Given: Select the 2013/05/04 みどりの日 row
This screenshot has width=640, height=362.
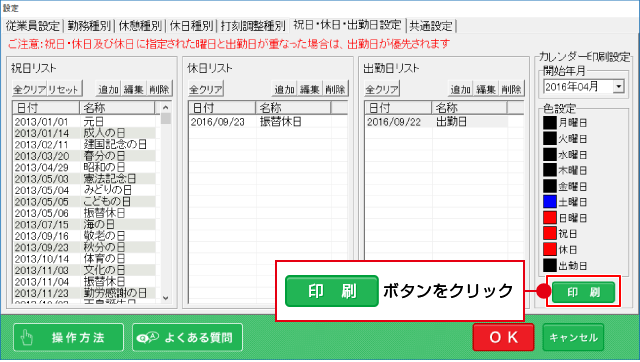Looking at the screenshot, I should [84, 190].
